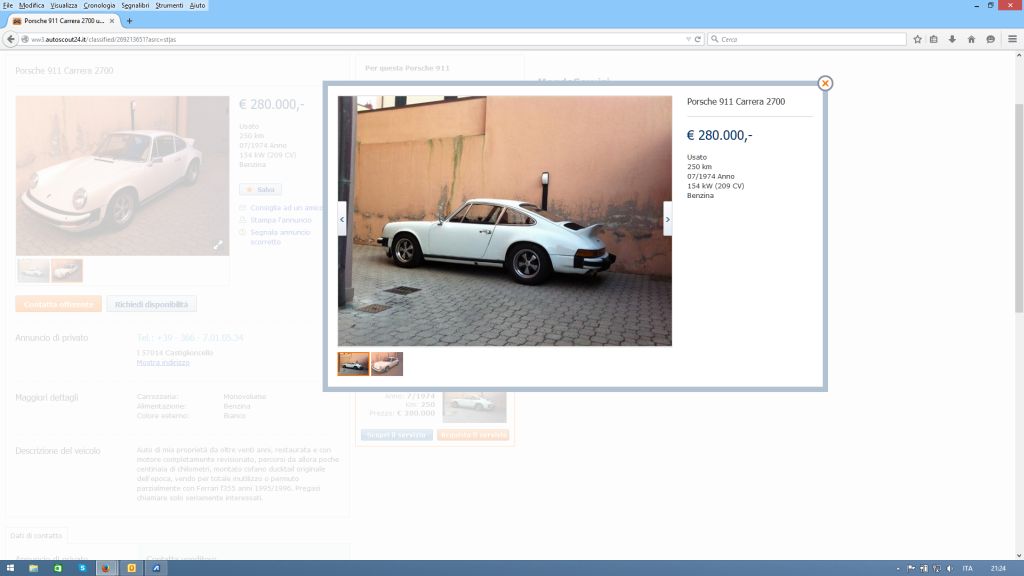Go back to the previous page
Image resolution: width=1024 pixels, height=576 pixels.
[10, 39]
